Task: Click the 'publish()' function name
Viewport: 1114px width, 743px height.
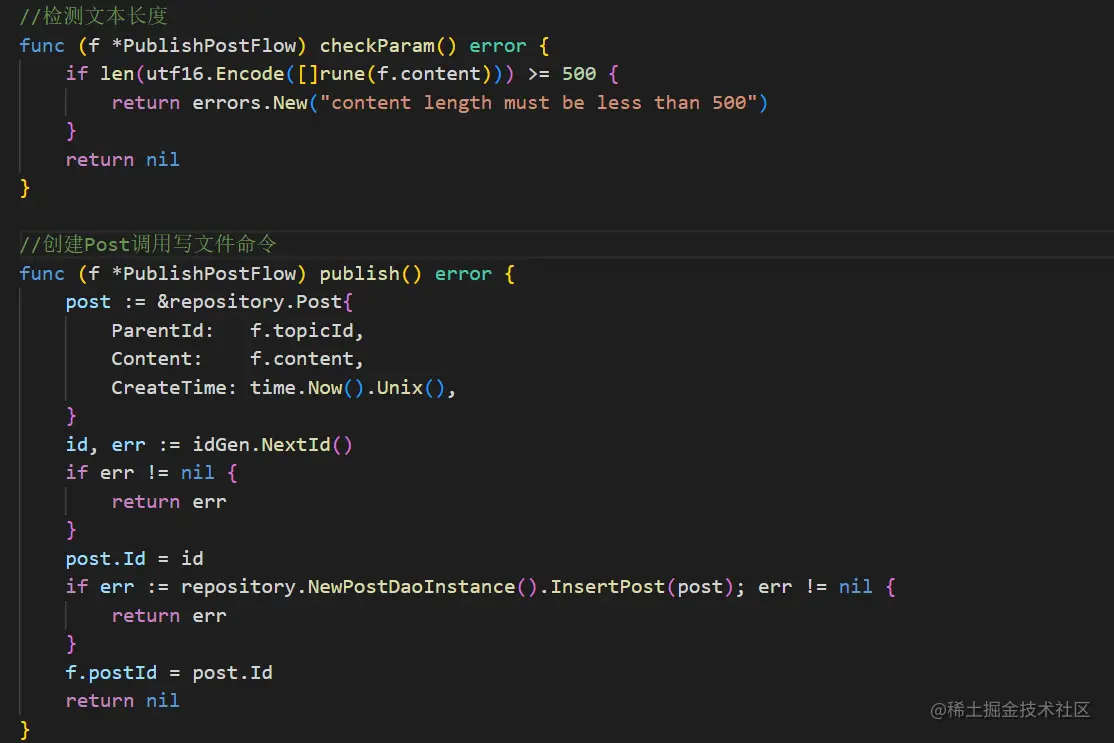Action: click(370, 273)
